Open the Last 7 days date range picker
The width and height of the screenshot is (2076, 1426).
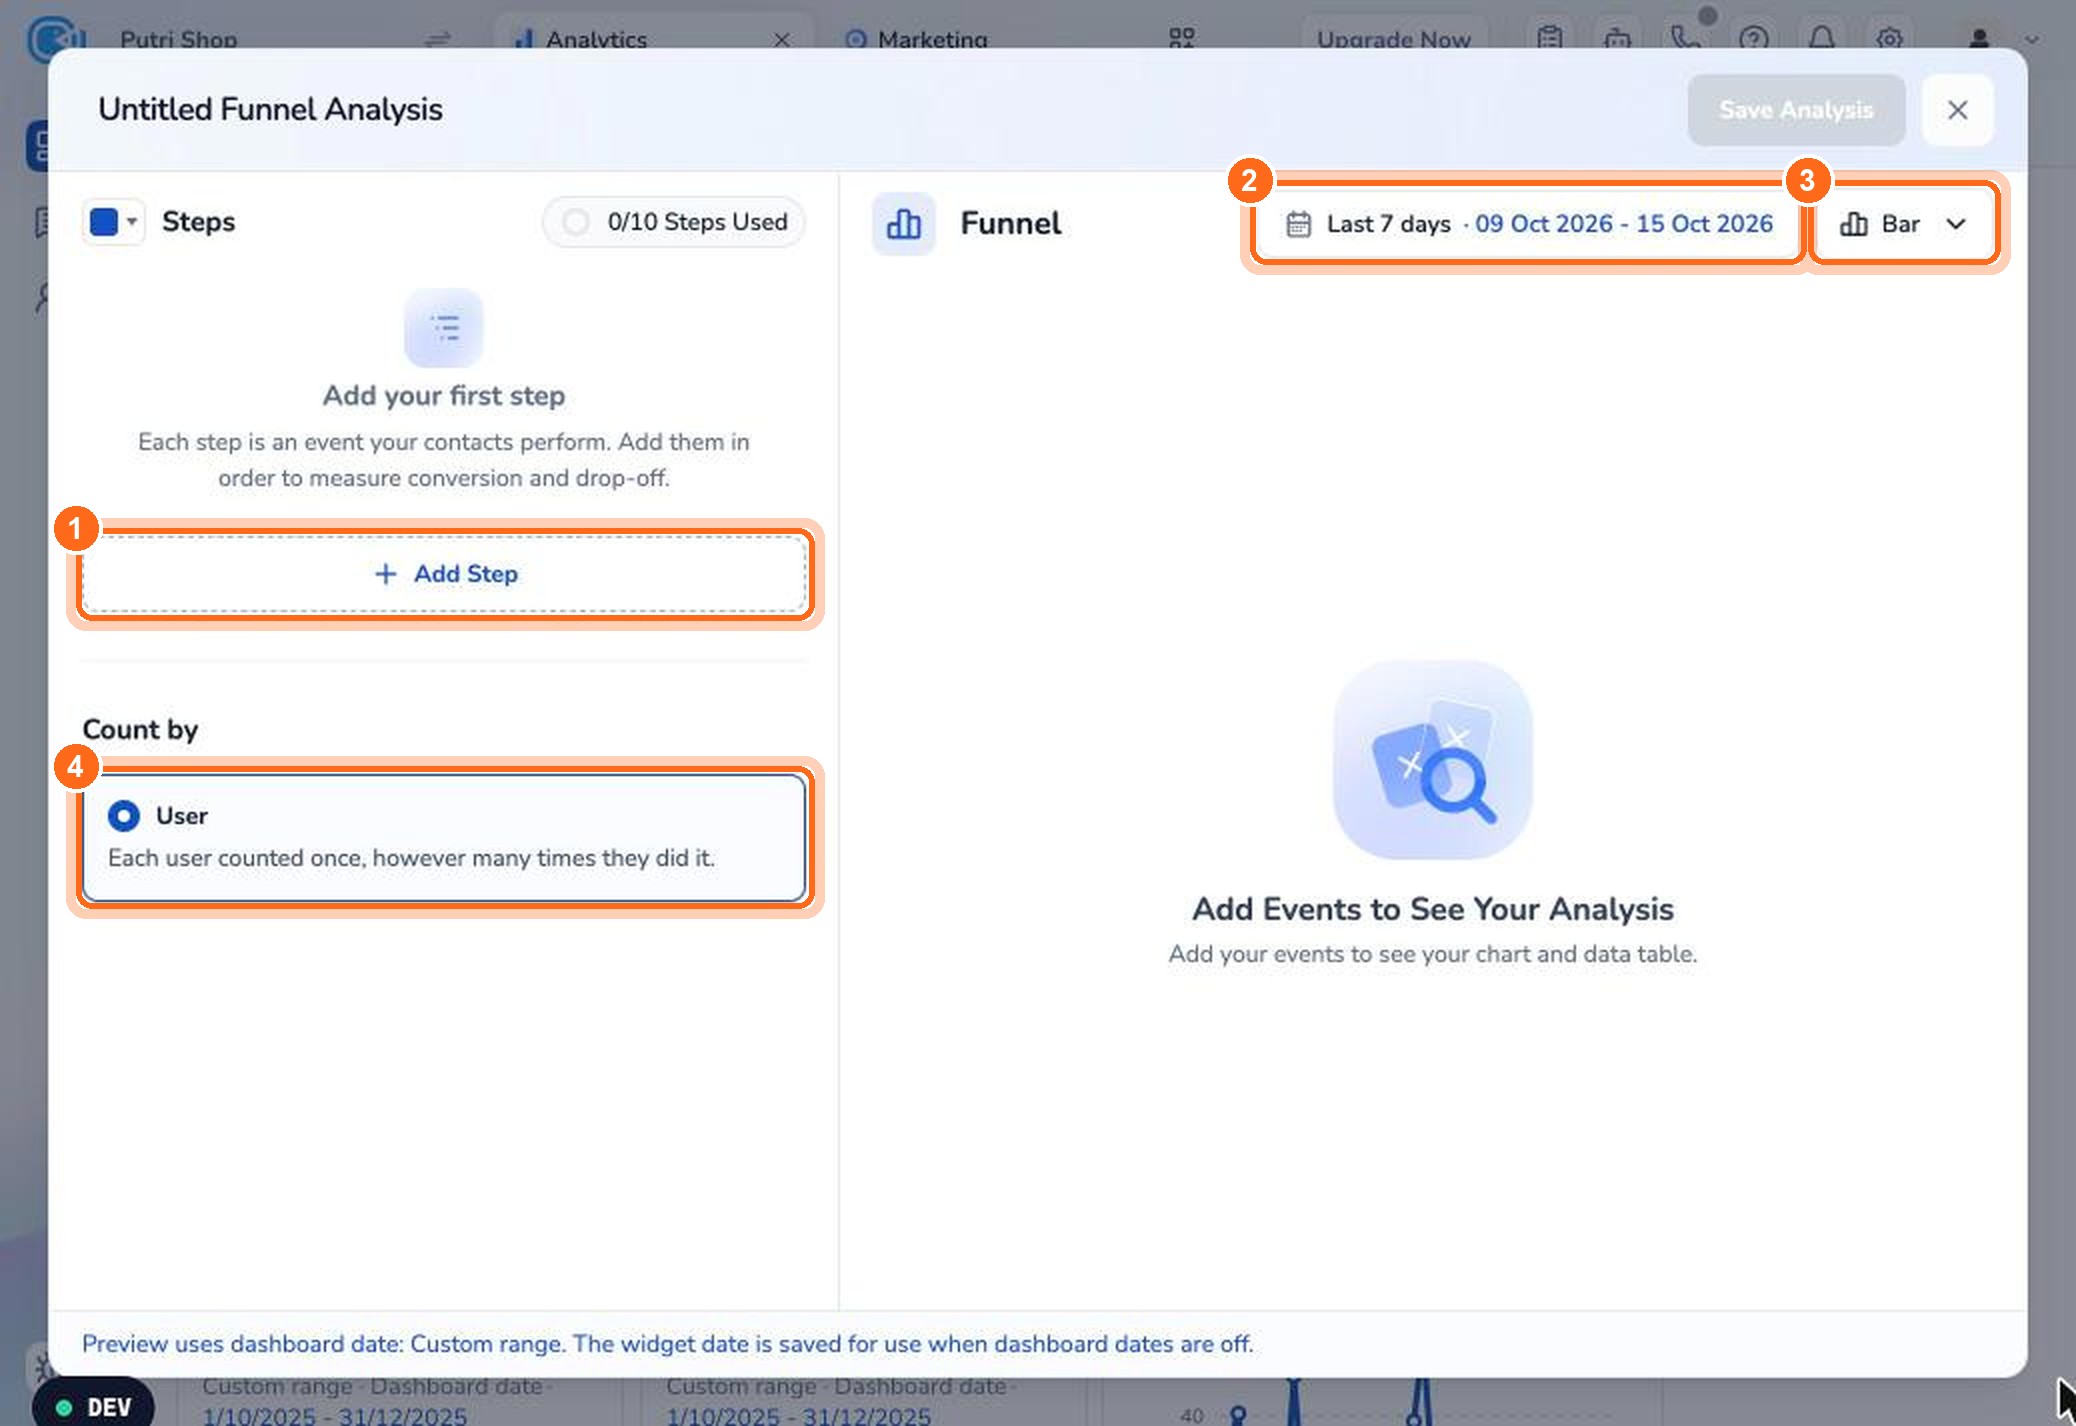click(1527, 224)
